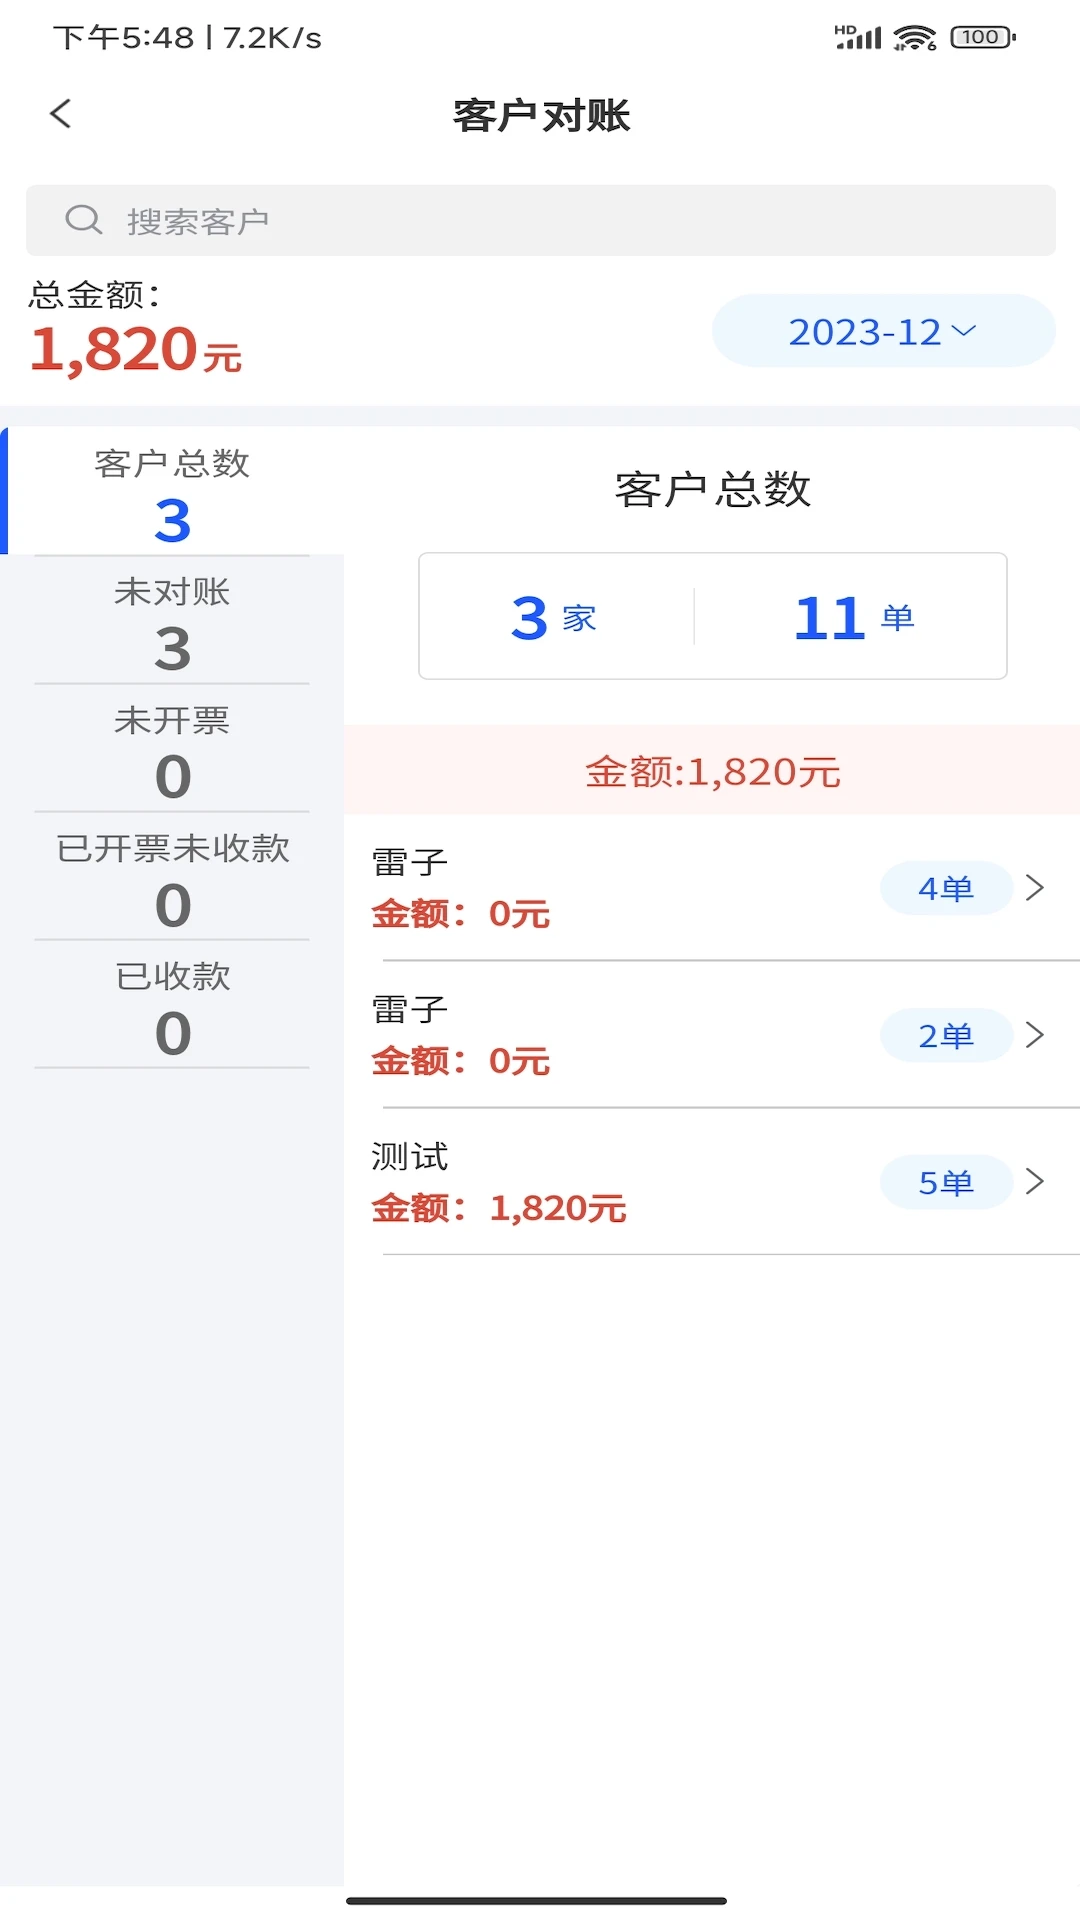Tap the search magnifier icon
The image size is (1080, 1920).
[x=84, y=220]
